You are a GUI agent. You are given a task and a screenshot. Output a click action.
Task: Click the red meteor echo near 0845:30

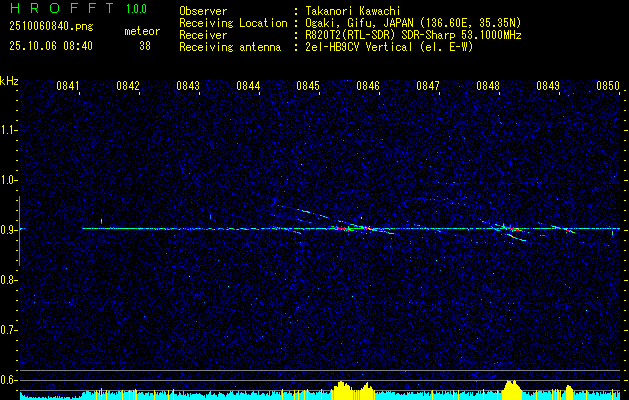tap(341, 228)
